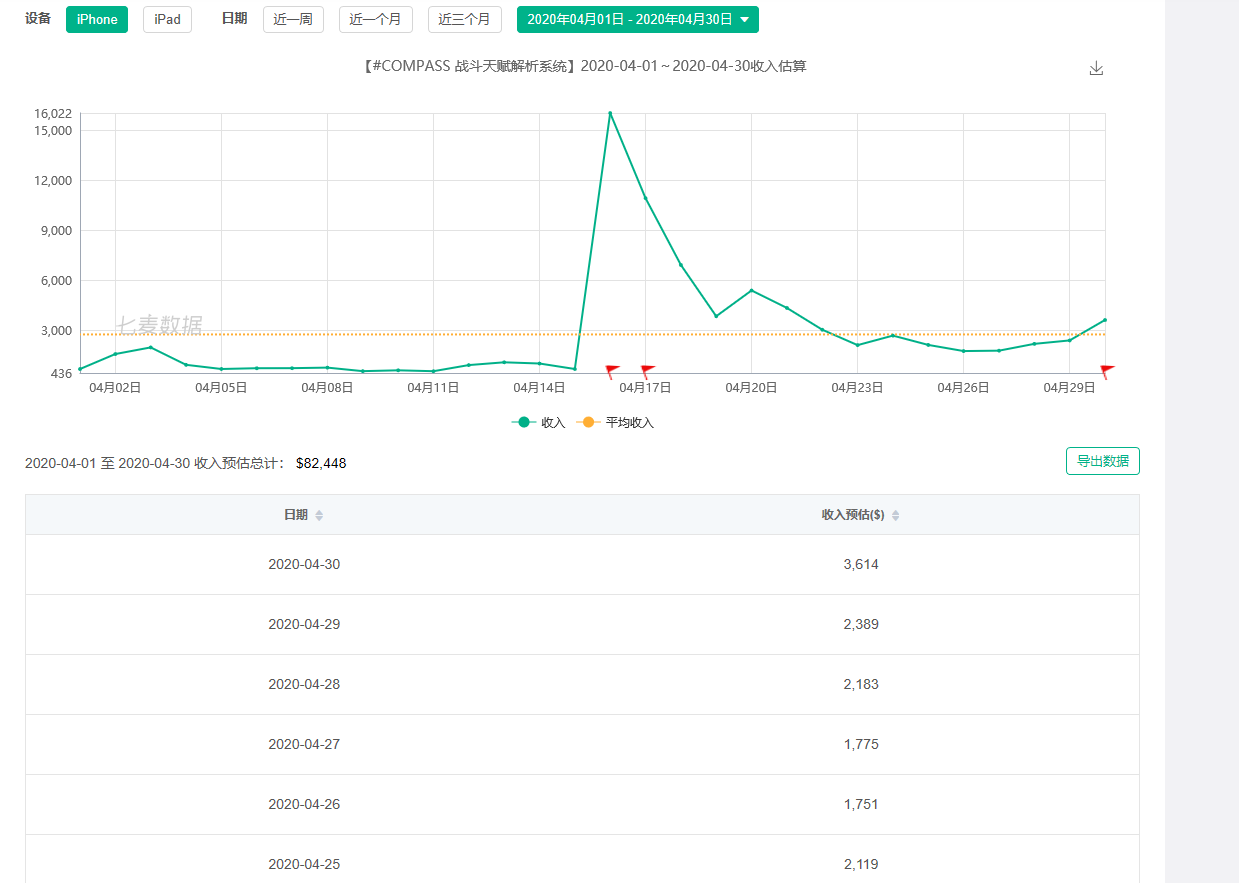Click the red flag marker near 04月16日
Image resolution: width=1239 pixels, height=883 pixels.
point(612,372)
